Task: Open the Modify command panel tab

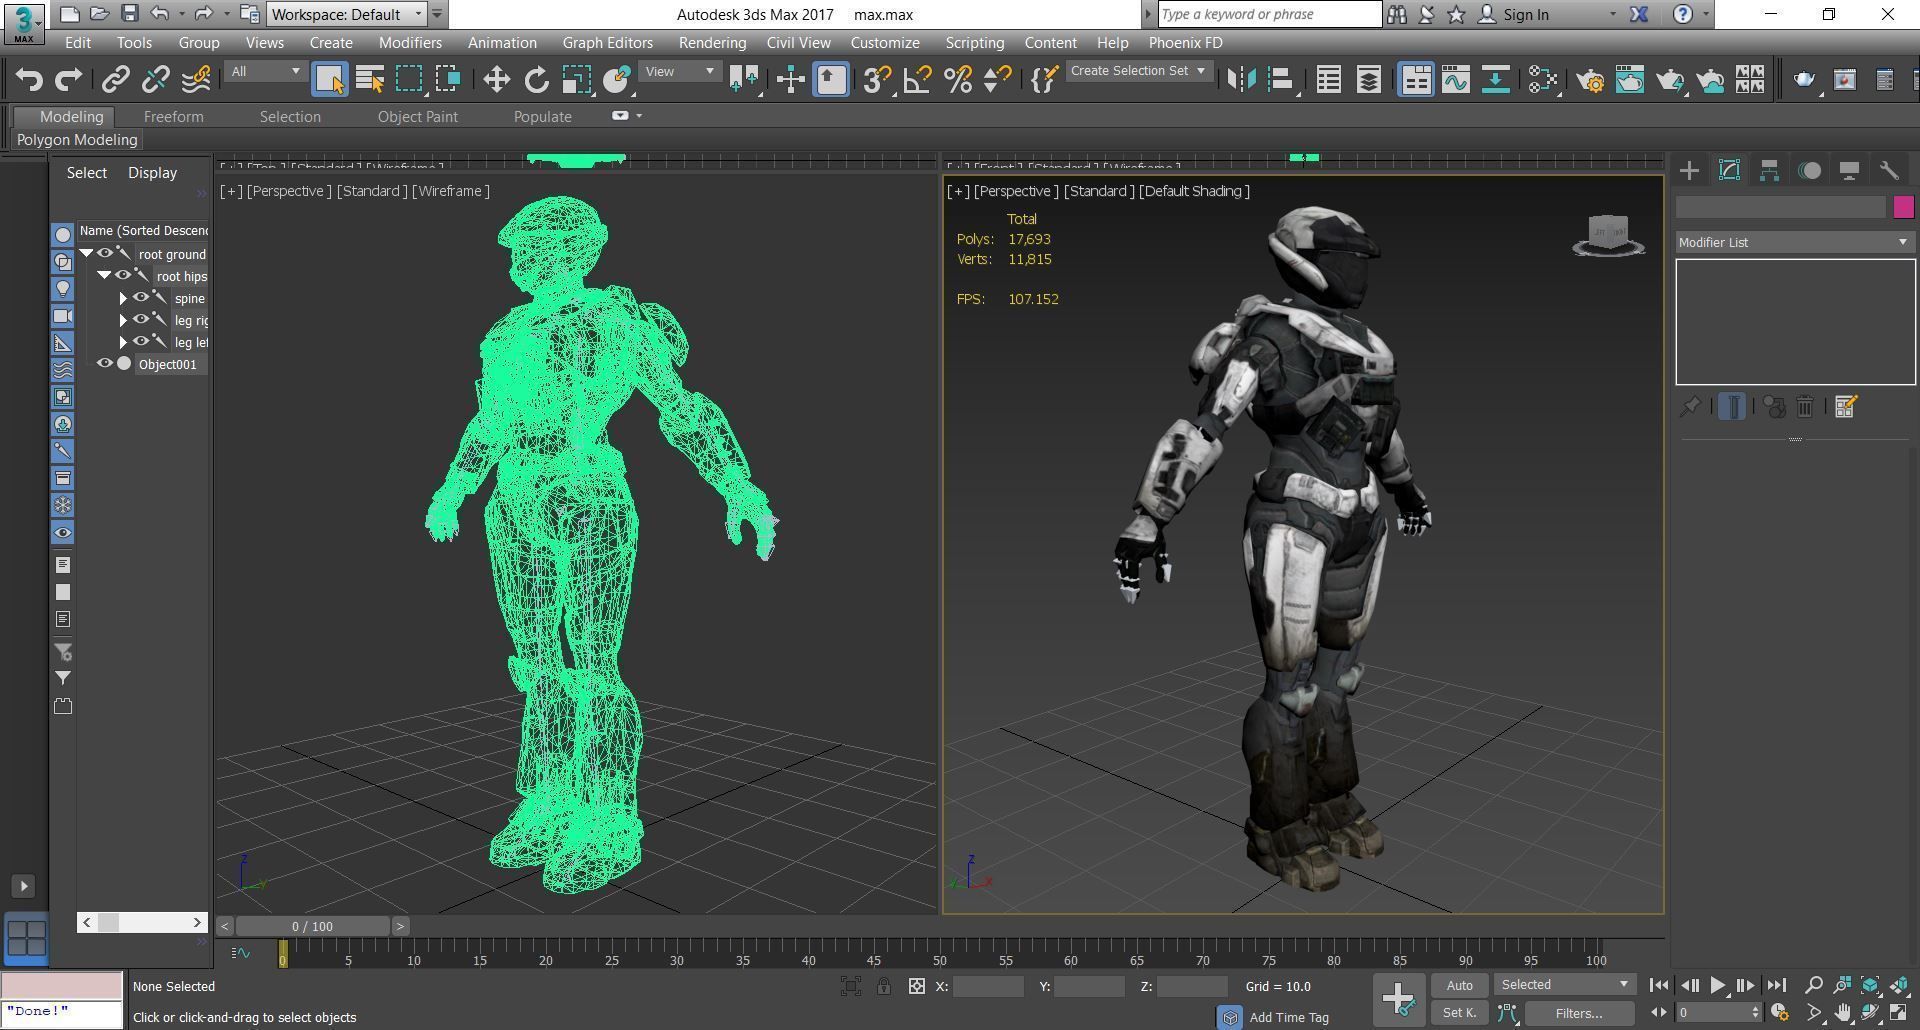Action: [x=1729, y=171]
